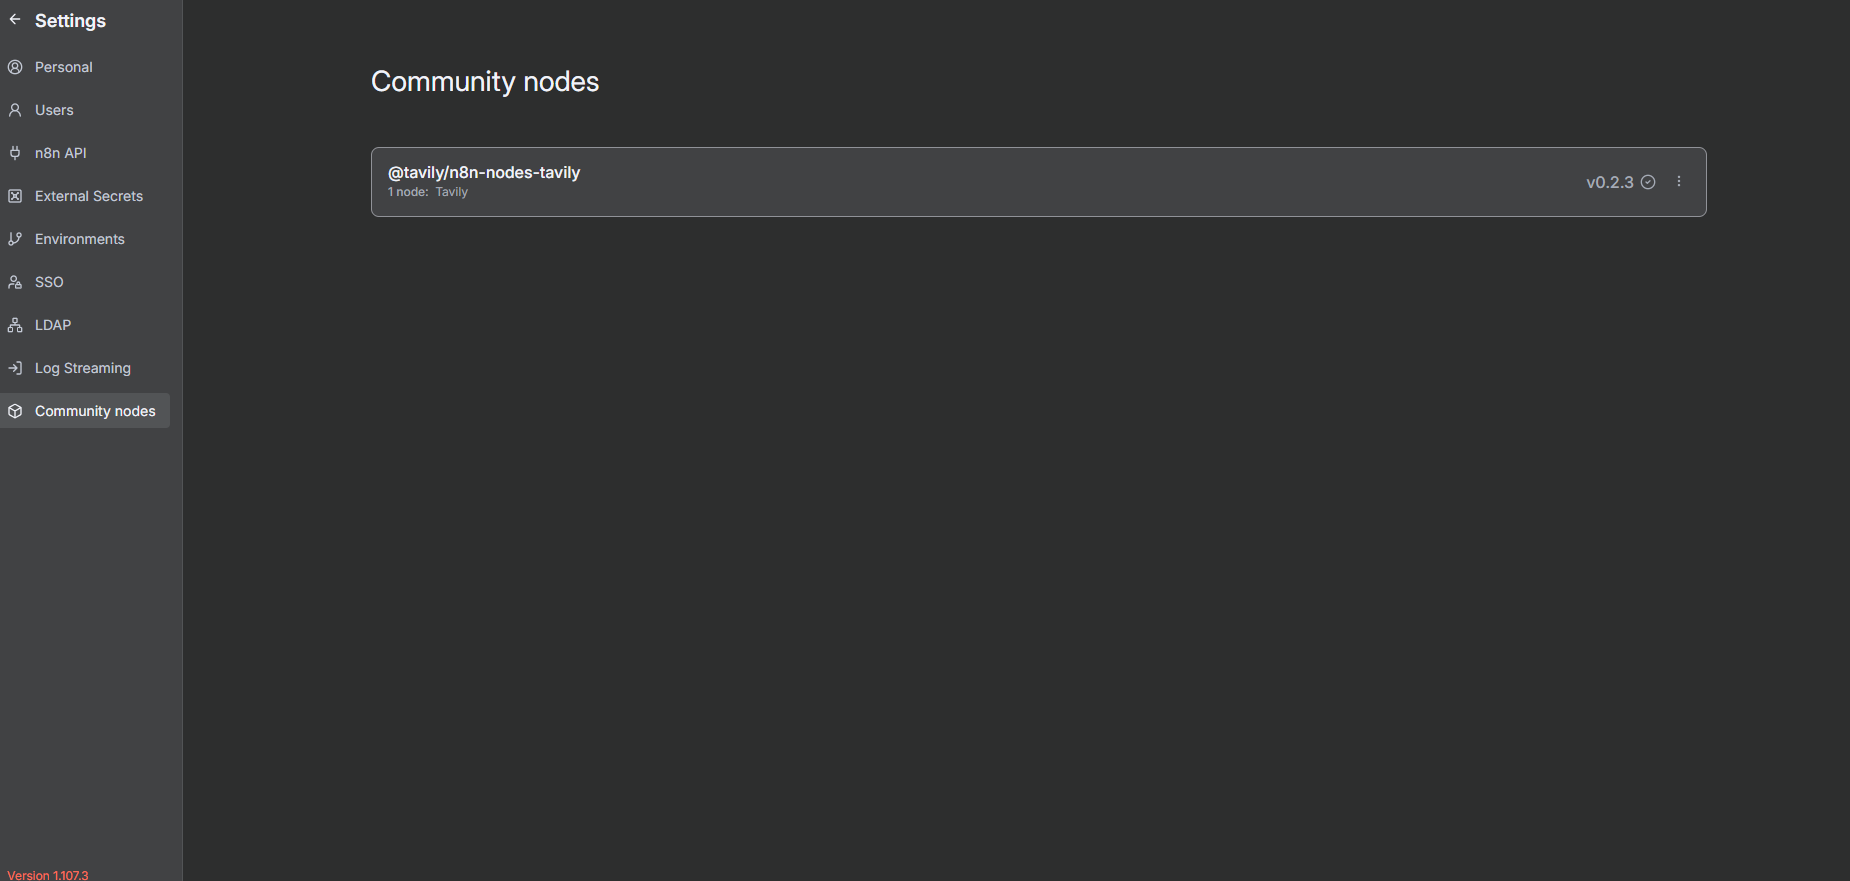Viewport: 1850px width, 881px height.
Task: Click the Environments branch icon
Action: point(14,238)
